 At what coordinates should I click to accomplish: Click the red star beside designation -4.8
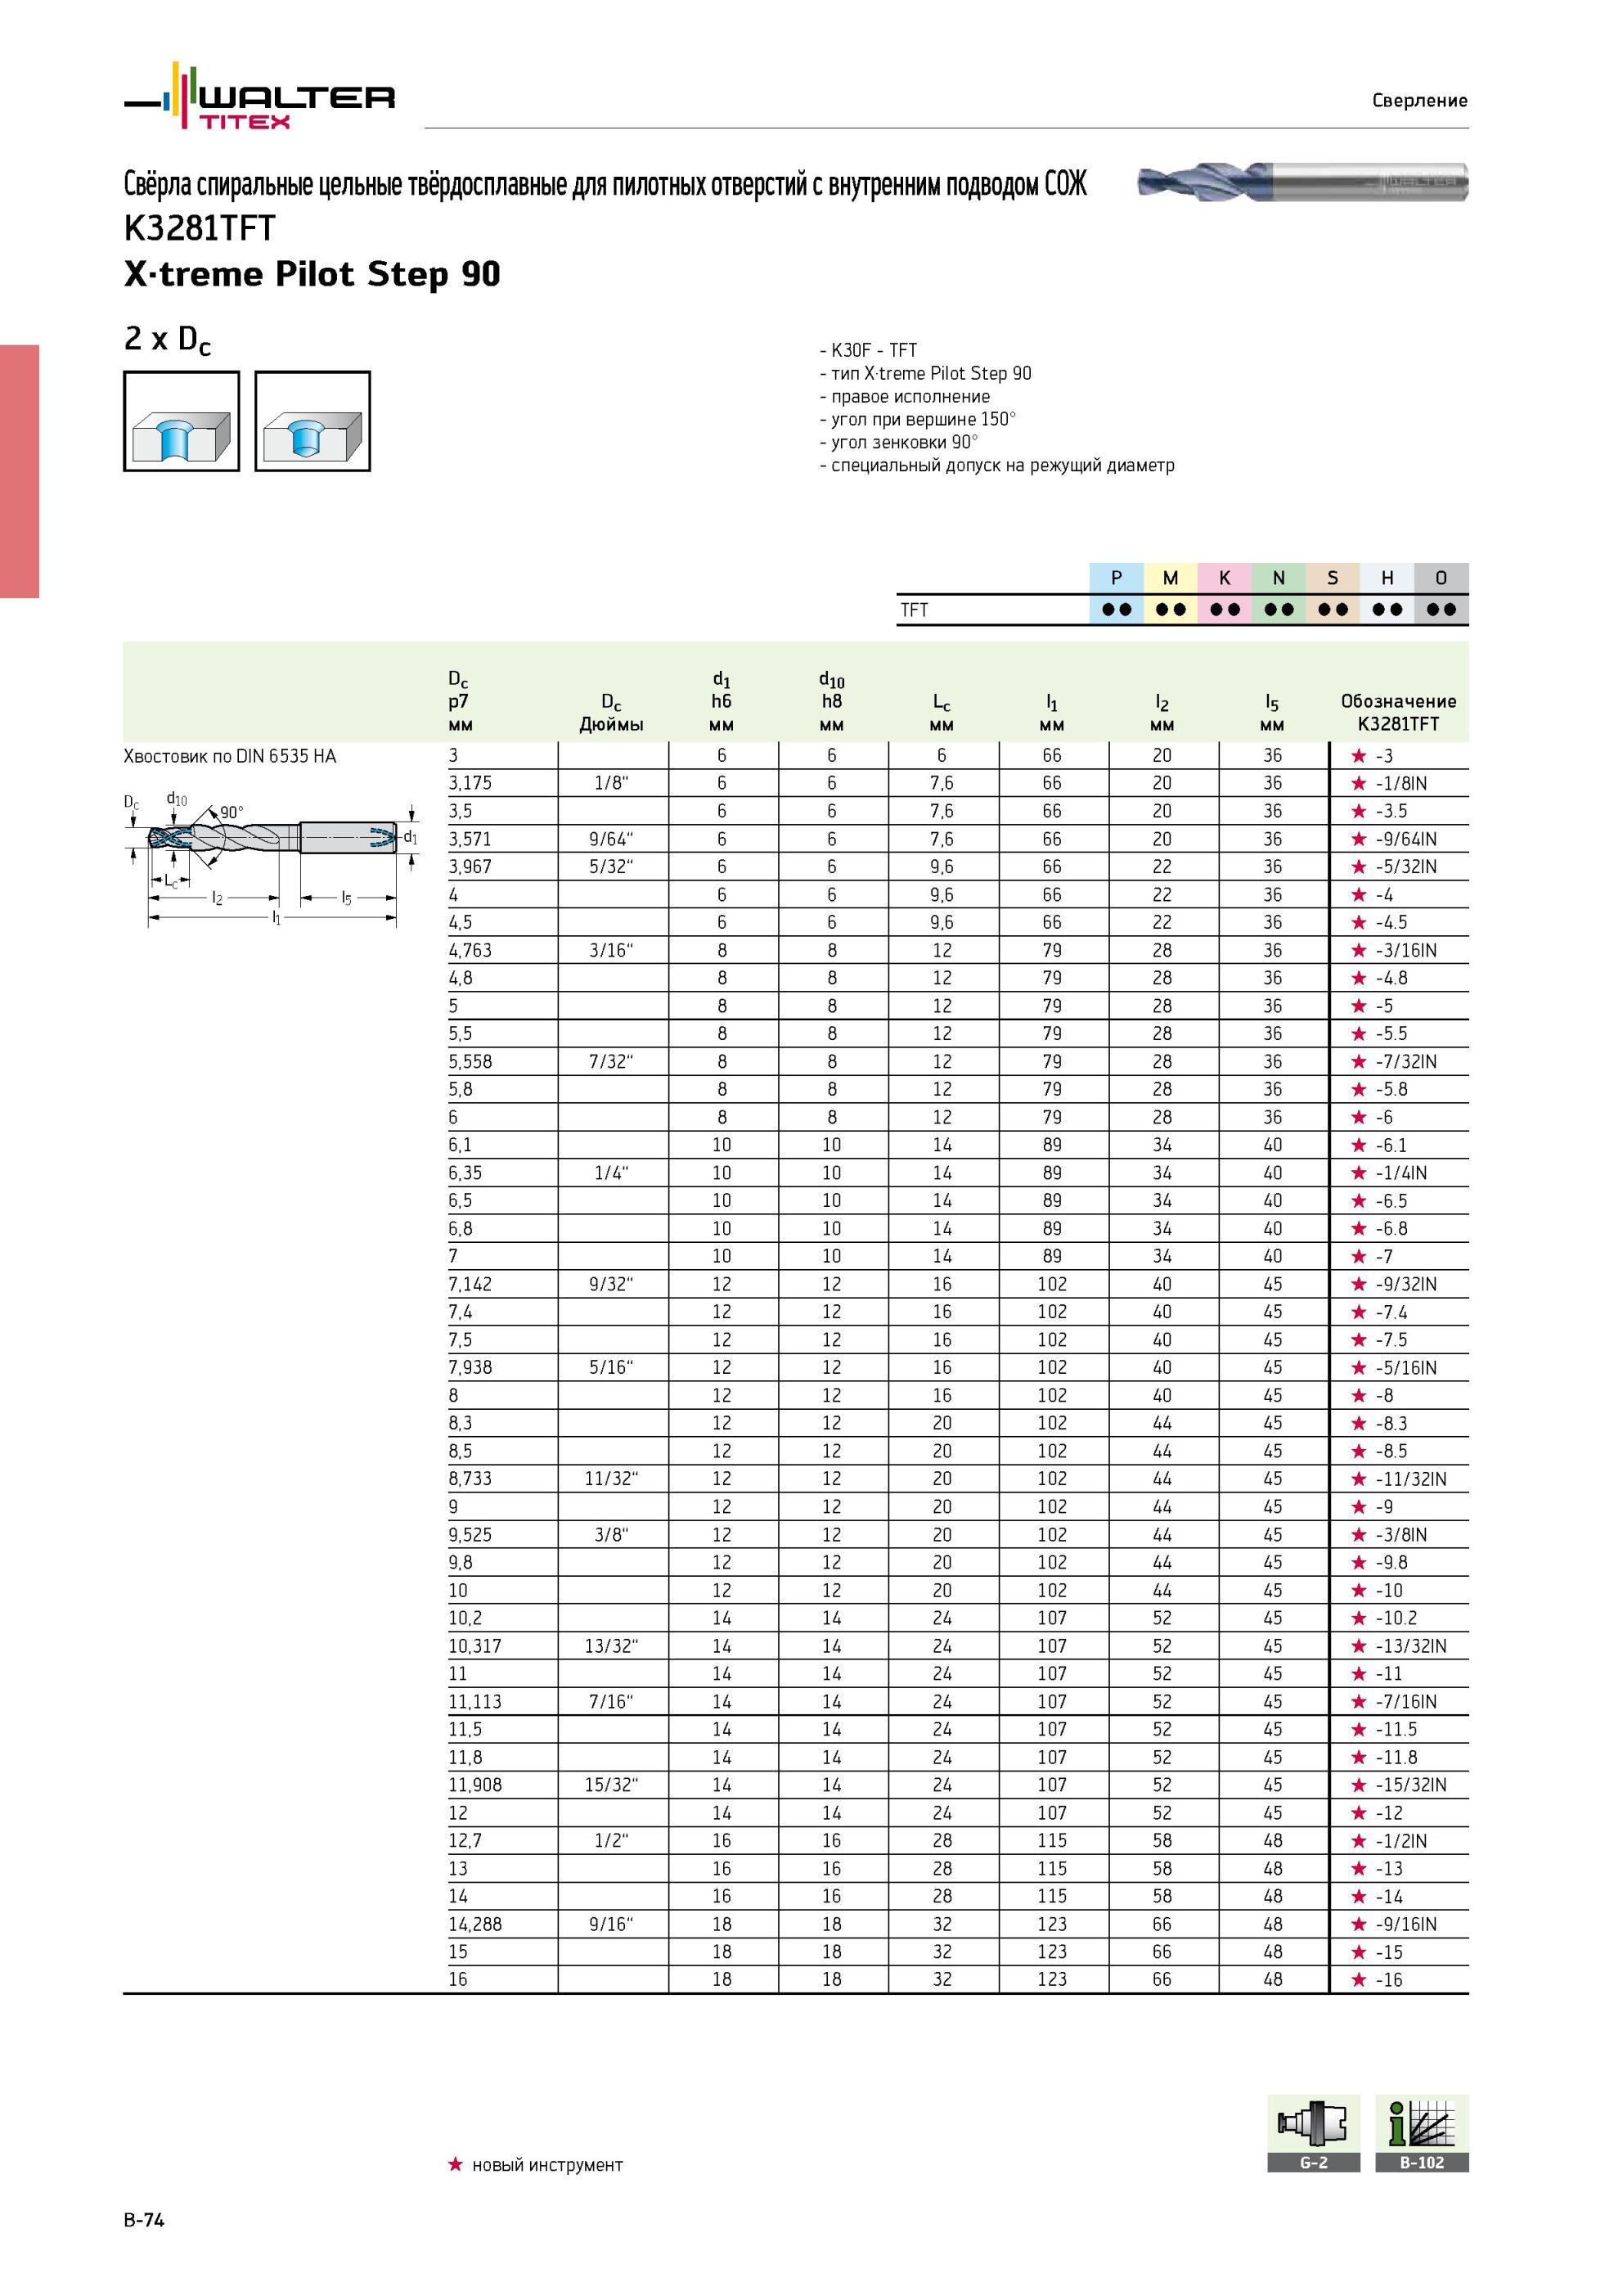(1358, 978)
